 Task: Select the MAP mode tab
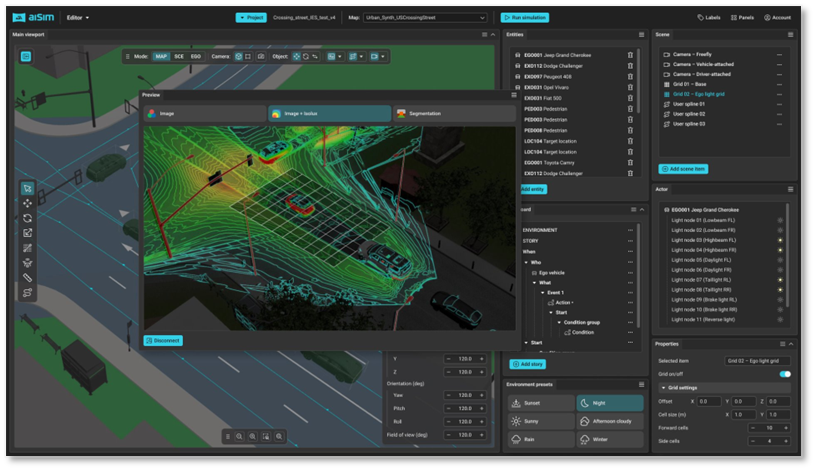click(161, 57)
